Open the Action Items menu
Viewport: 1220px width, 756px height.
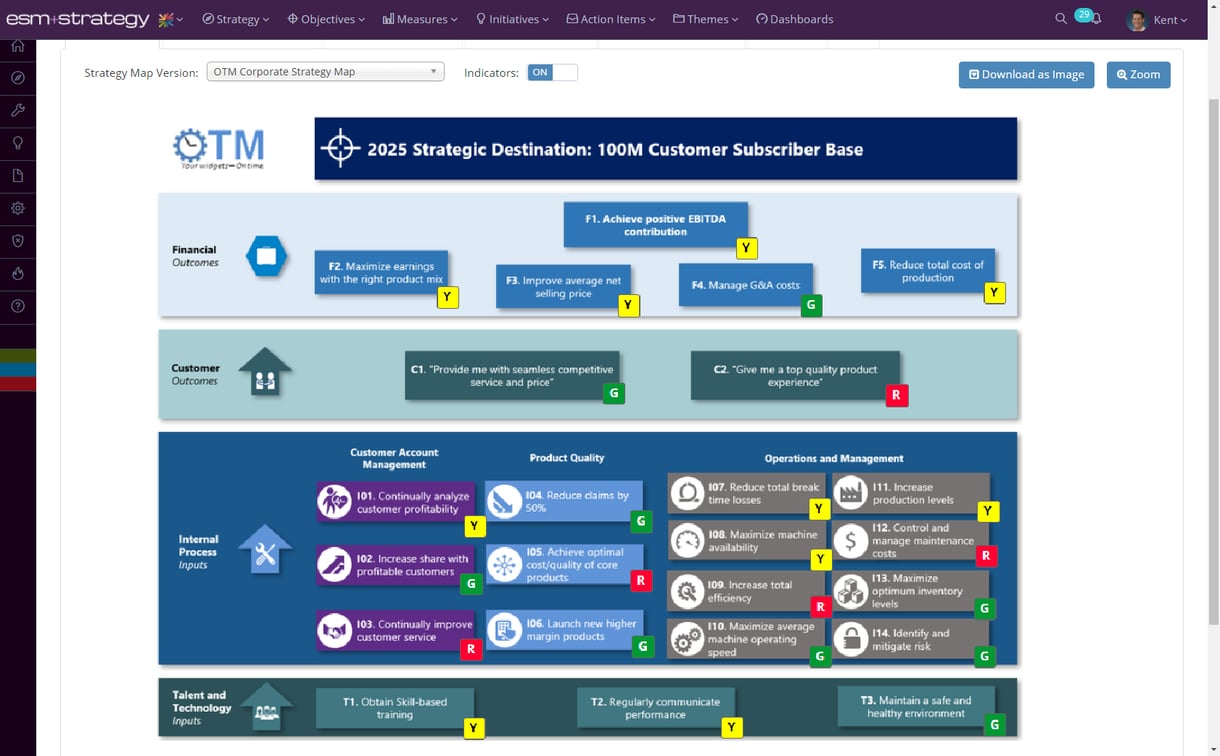[x=610, y=18]
